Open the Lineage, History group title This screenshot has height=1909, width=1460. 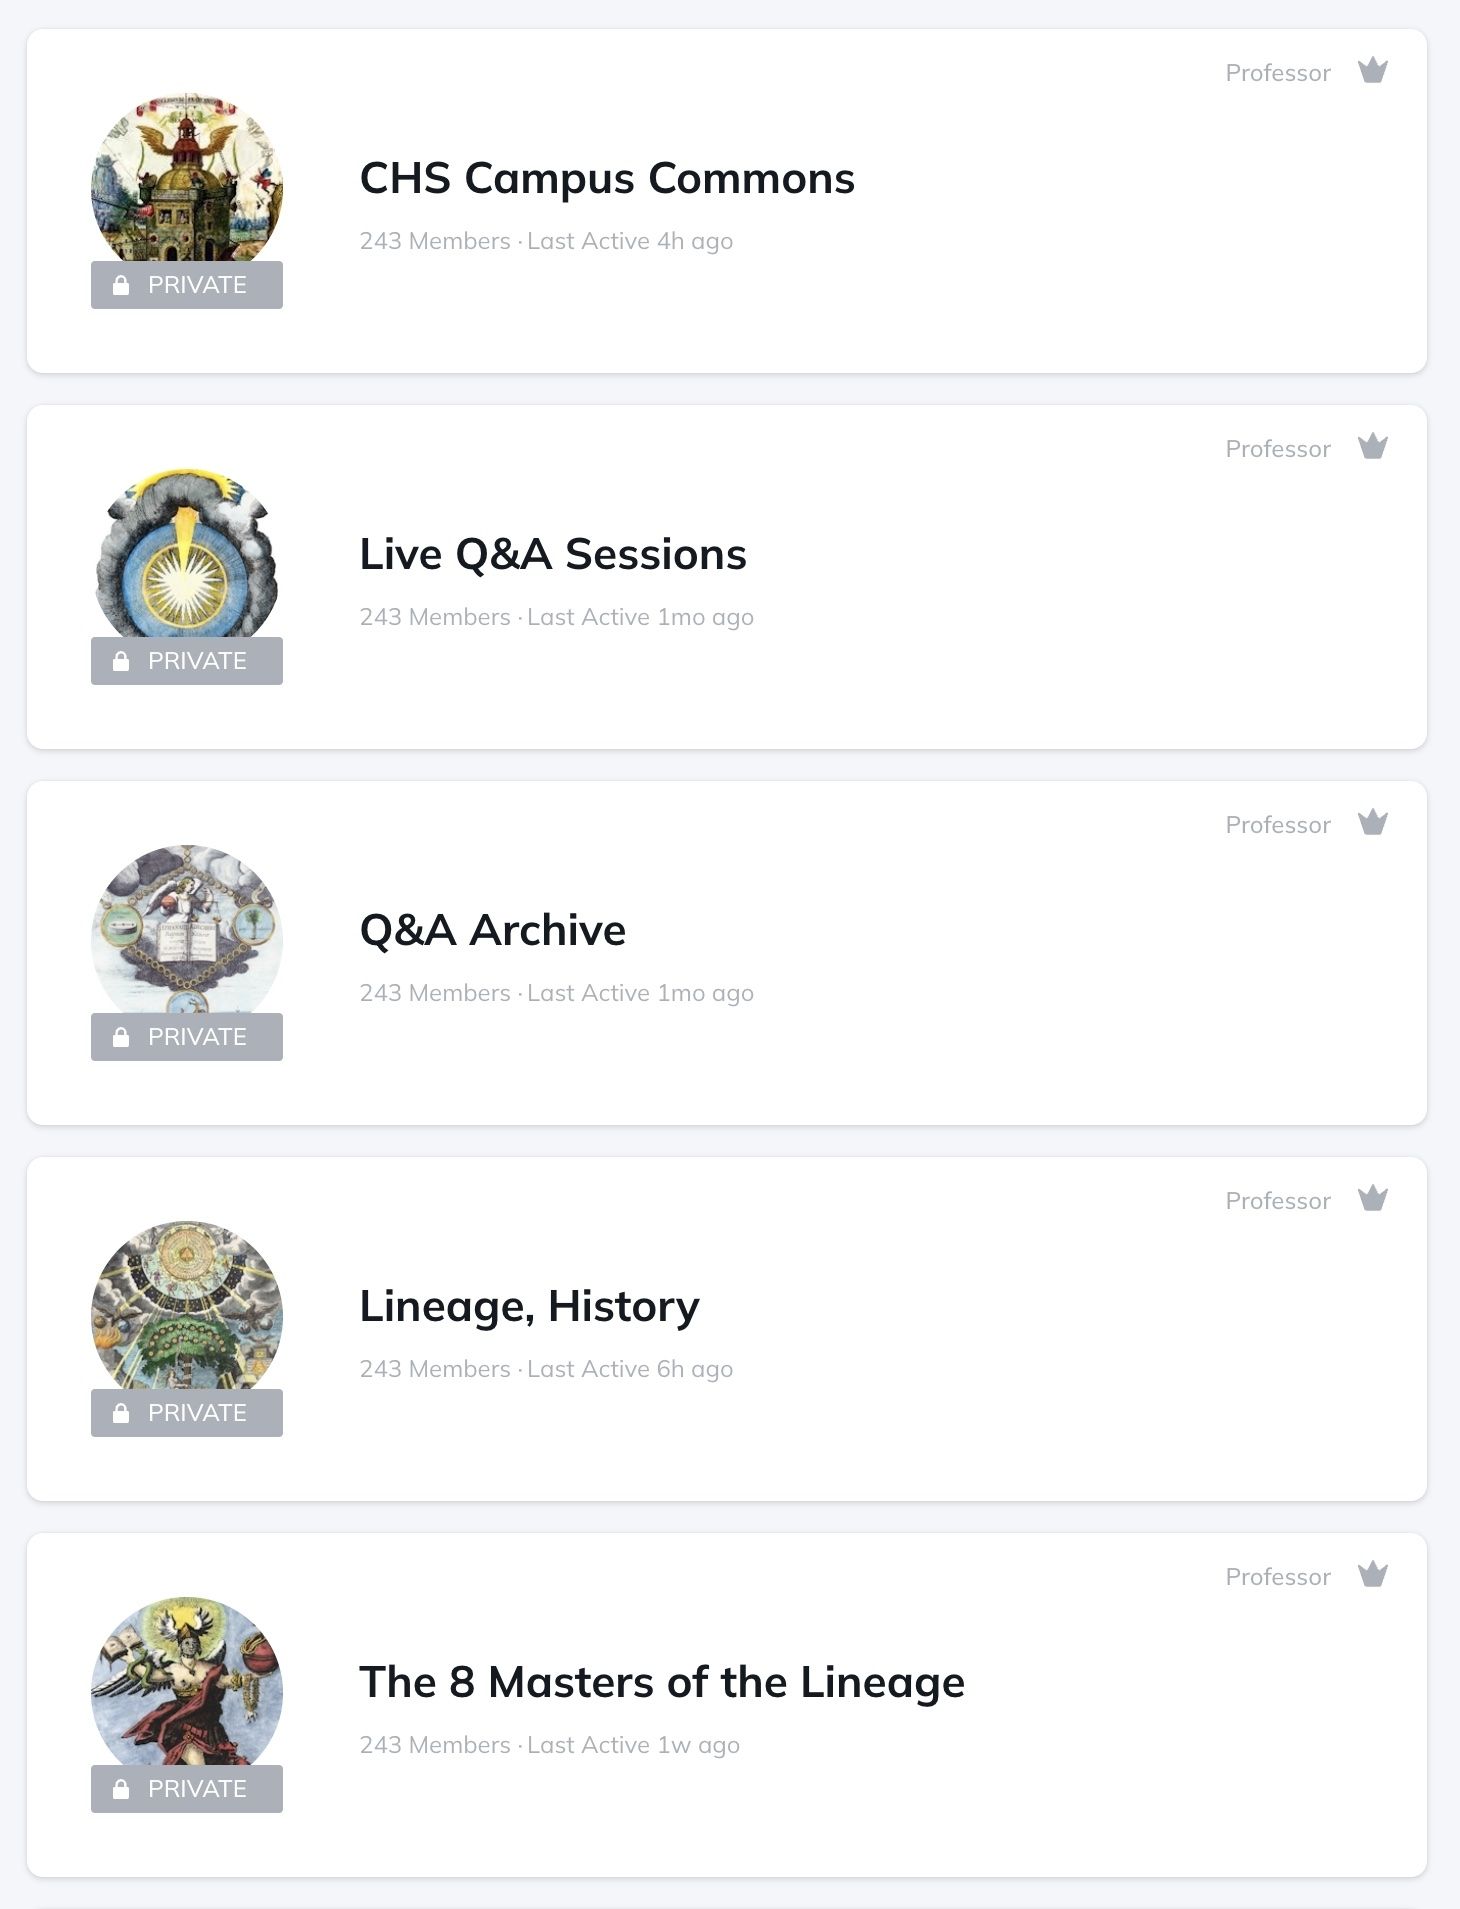coord(529,1307)
